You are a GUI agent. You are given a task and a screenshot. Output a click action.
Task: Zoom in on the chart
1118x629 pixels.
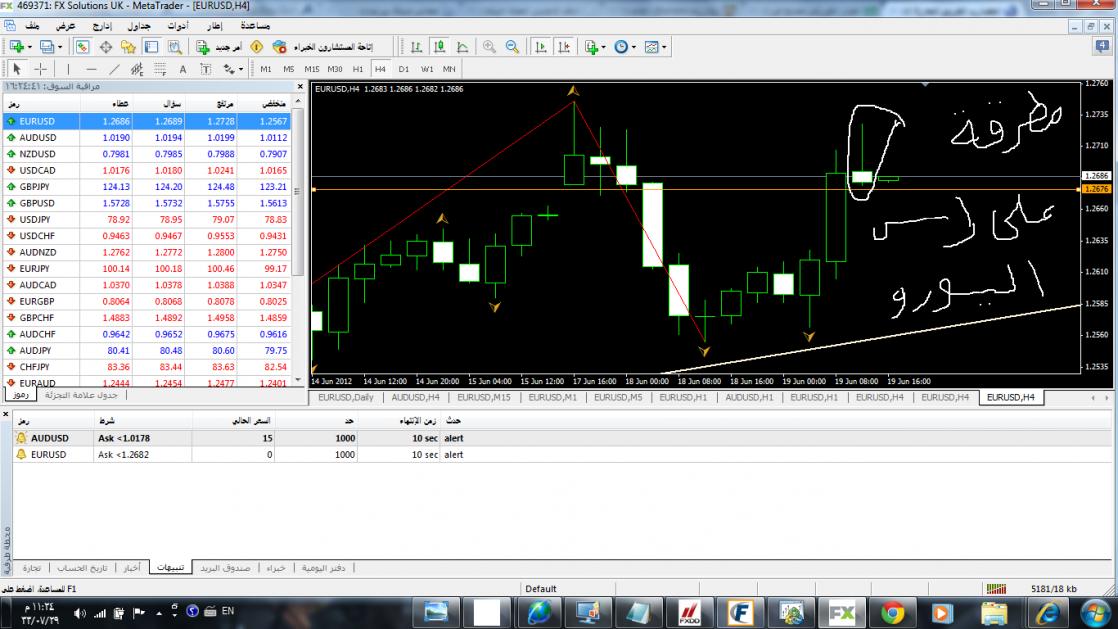coord(489,47)
